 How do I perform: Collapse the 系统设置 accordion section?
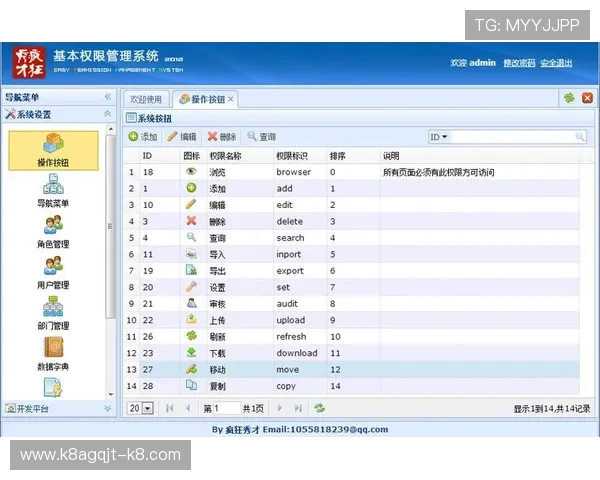[108, 114]
